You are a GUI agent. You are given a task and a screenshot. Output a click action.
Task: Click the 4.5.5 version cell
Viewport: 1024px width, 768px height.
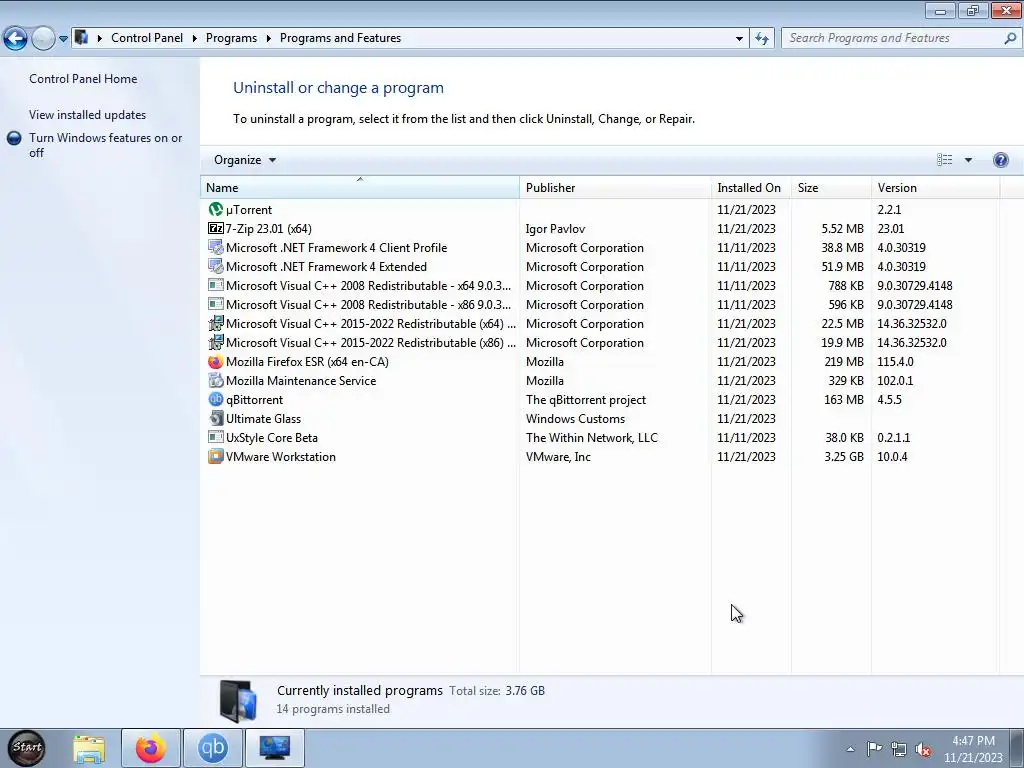(889, 400)
